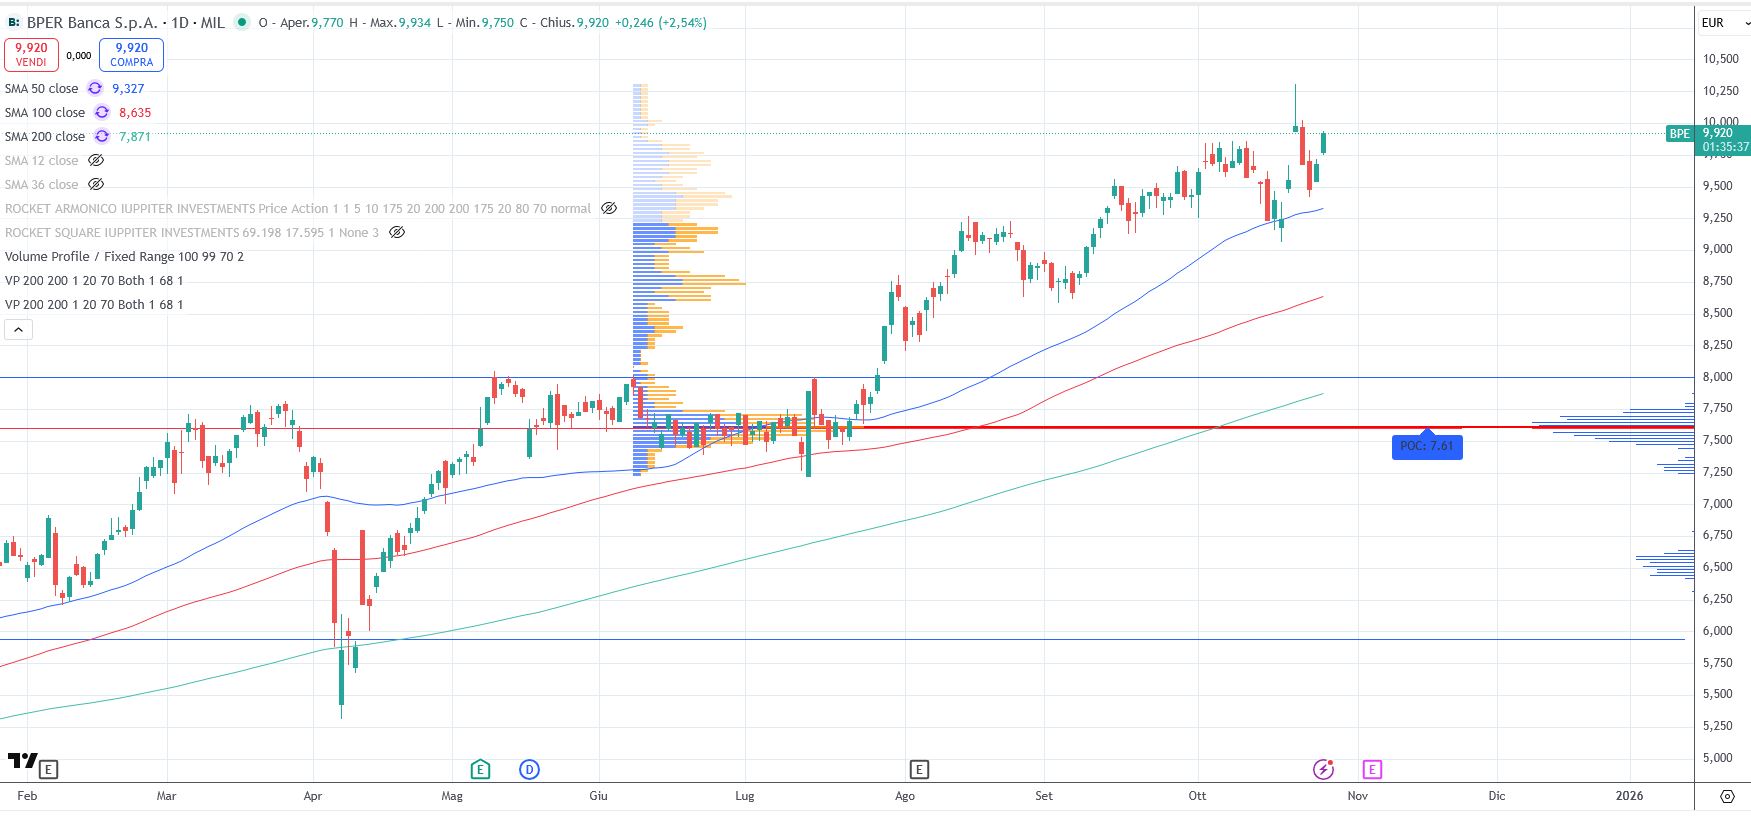Show the hidden SMA 12 indicator
The image size is (1751, 819).
tap(96, 160)
